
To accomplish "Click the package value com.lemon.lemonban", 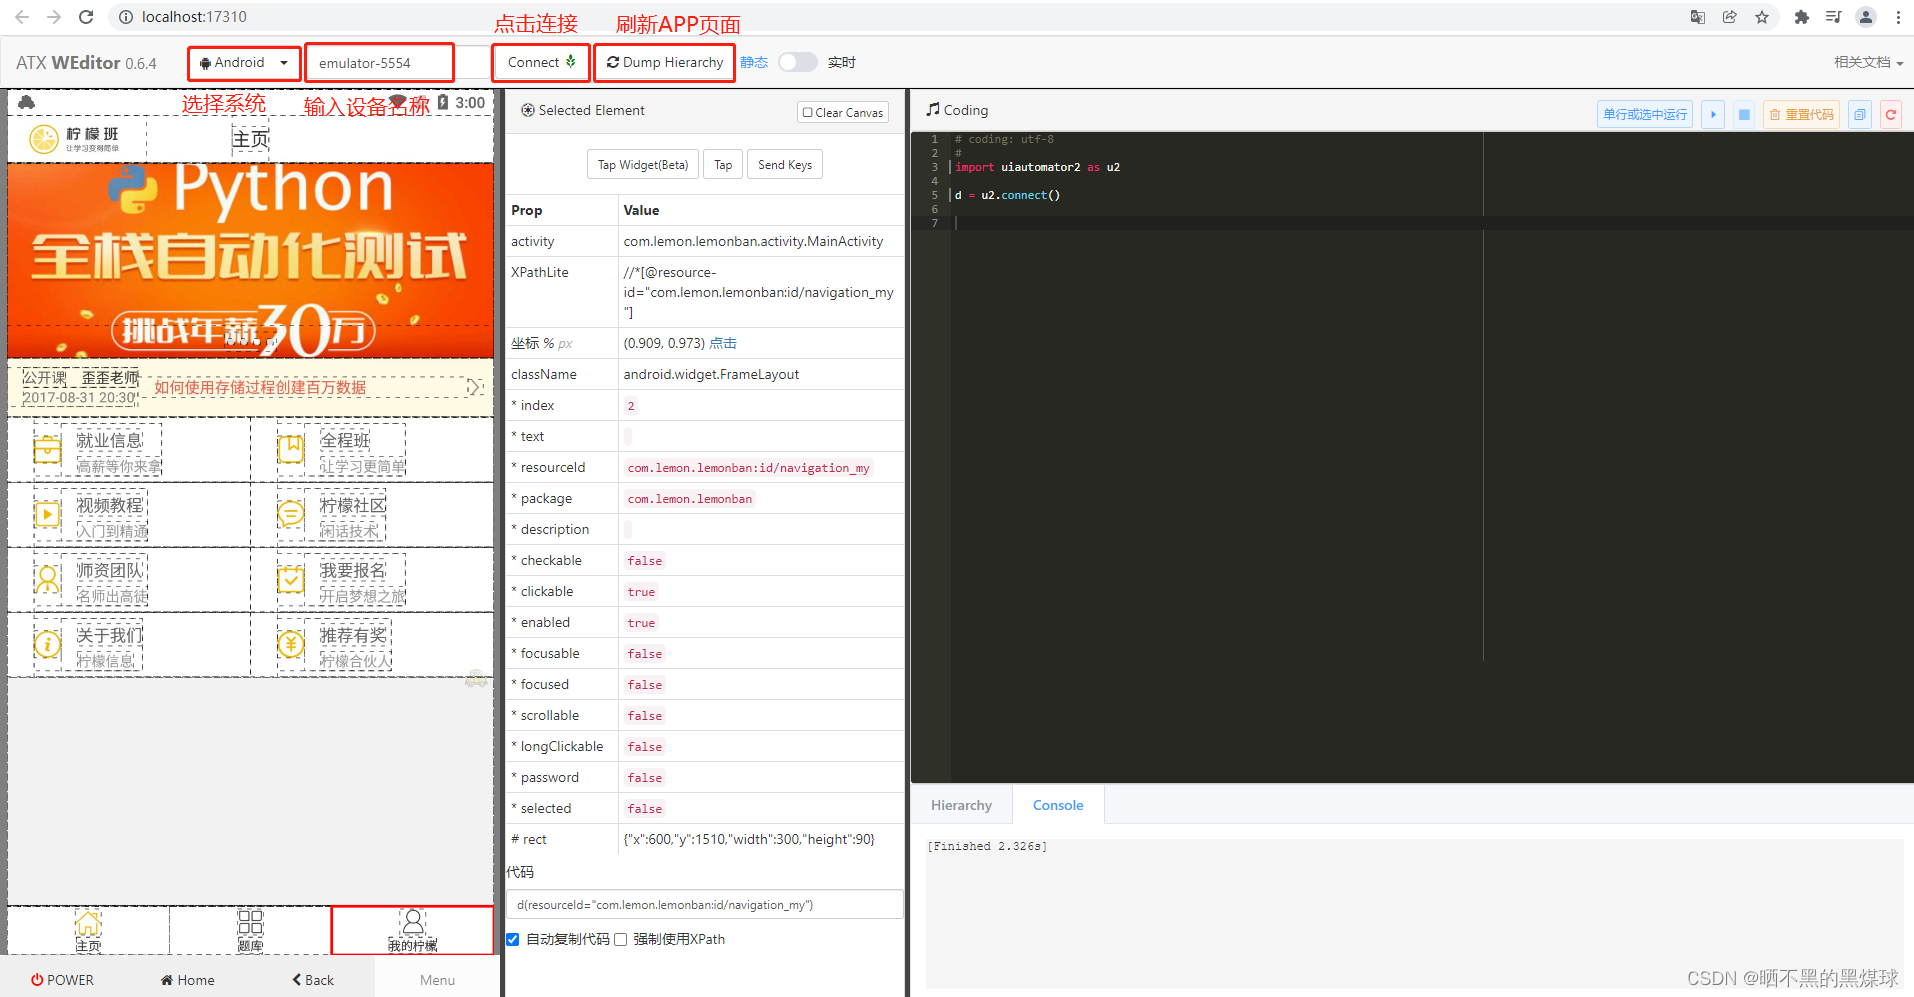I will [690, 499].
